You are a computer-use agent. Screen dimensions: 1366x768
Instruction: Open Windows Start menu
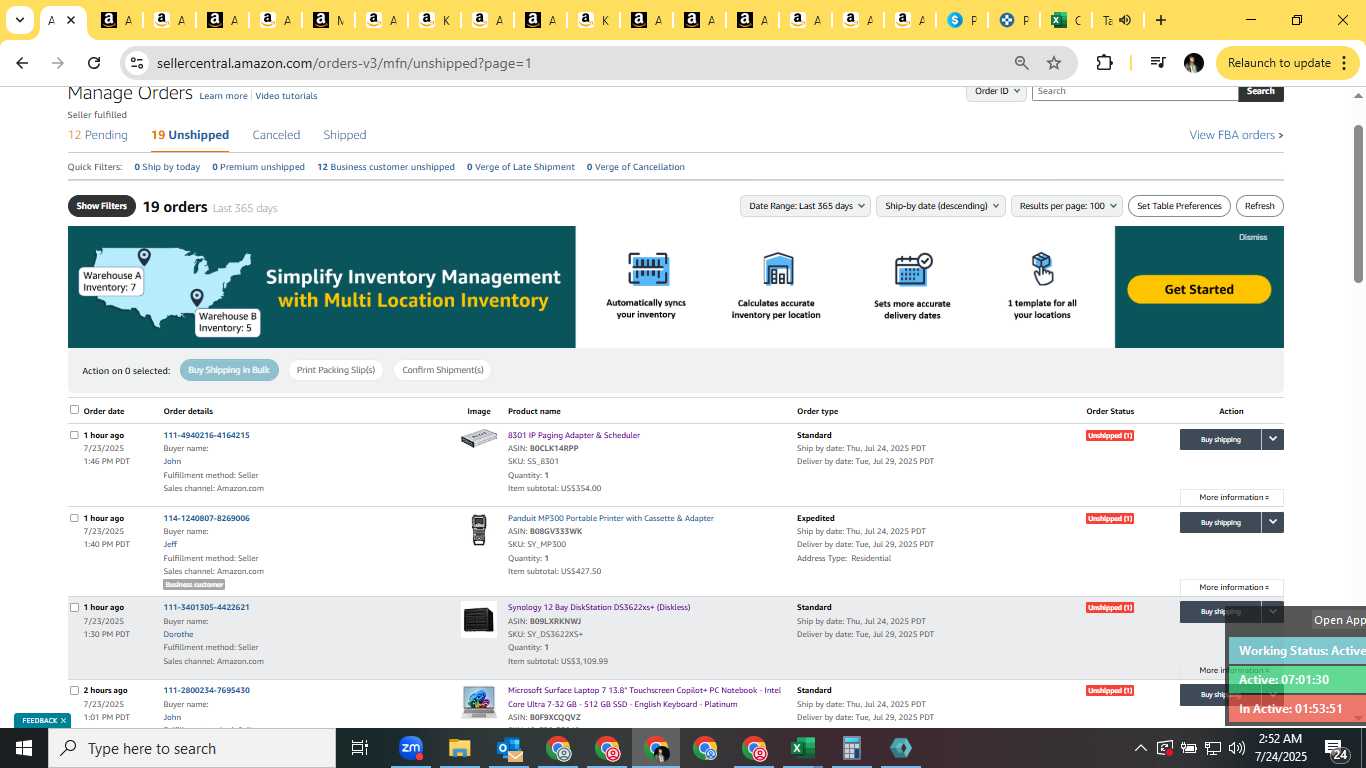(x=24, y=748)
